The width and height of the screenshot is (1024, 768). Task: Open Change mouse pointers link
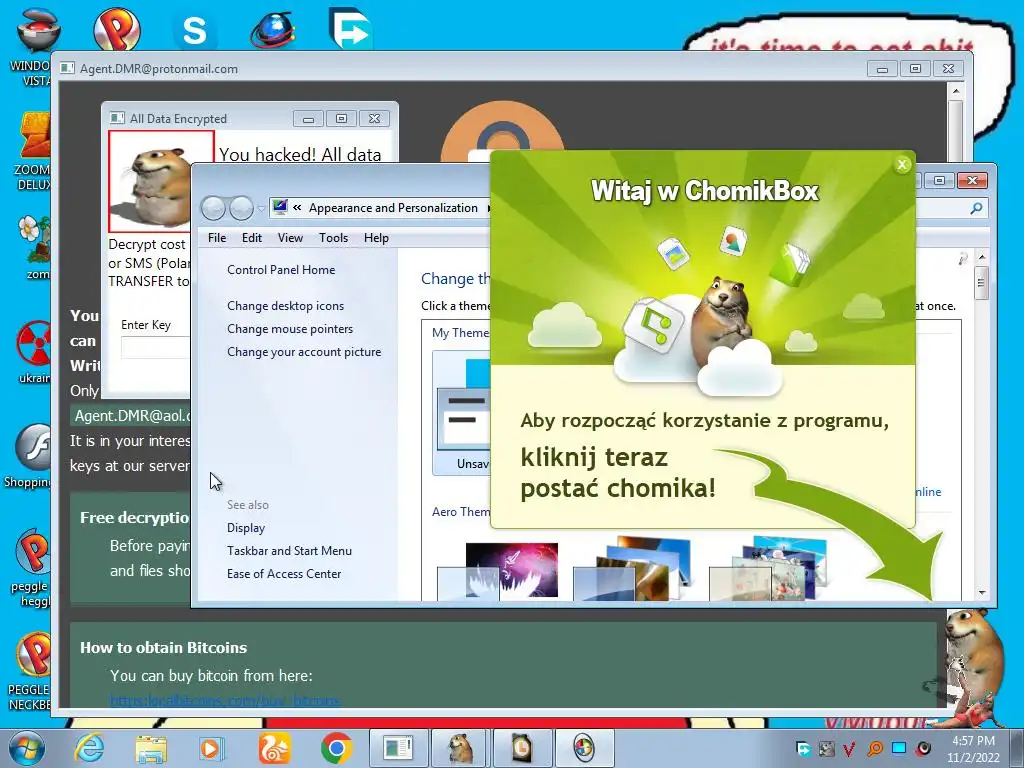[290, 328]
